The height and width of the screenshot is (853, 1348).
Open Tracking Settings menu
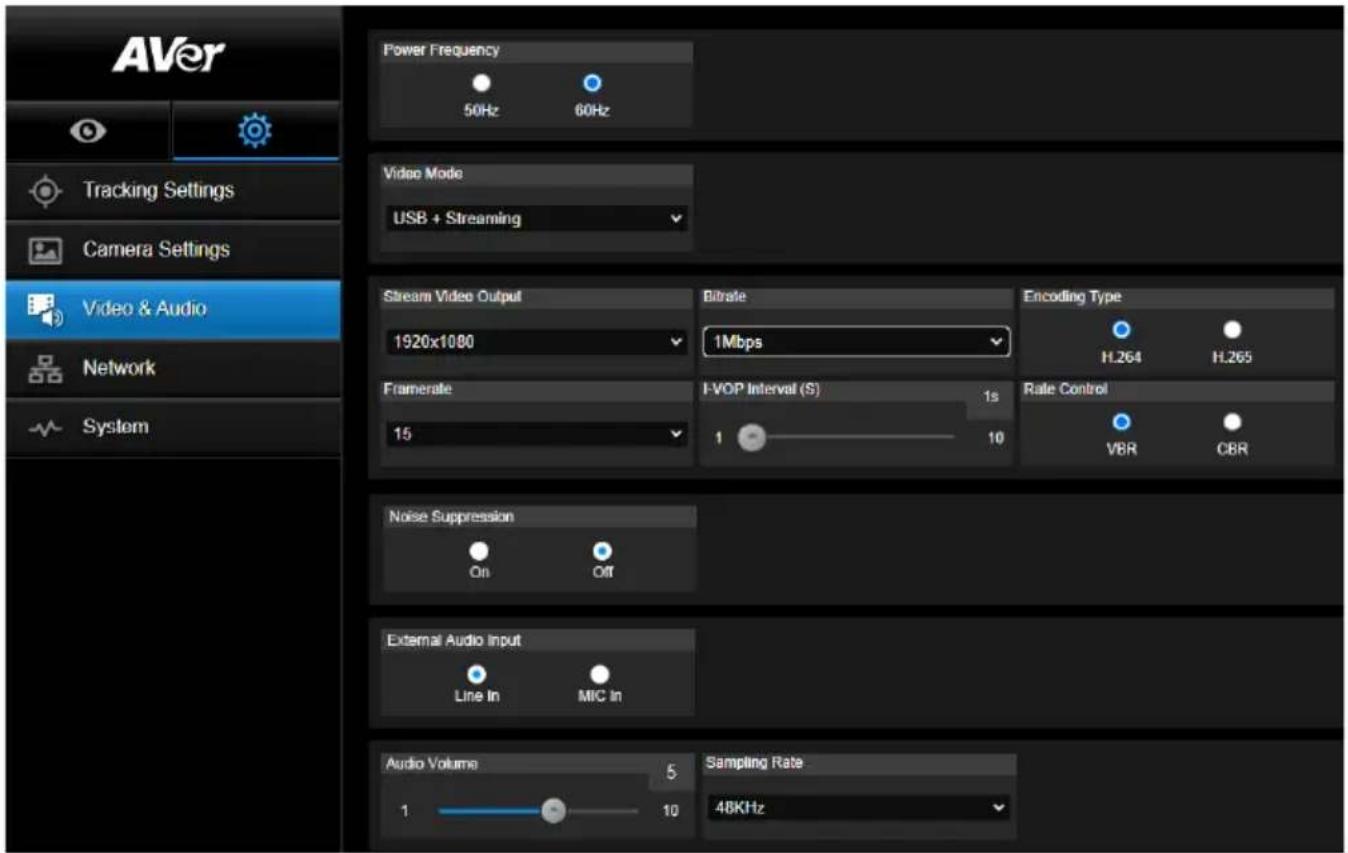coord(173,190)
